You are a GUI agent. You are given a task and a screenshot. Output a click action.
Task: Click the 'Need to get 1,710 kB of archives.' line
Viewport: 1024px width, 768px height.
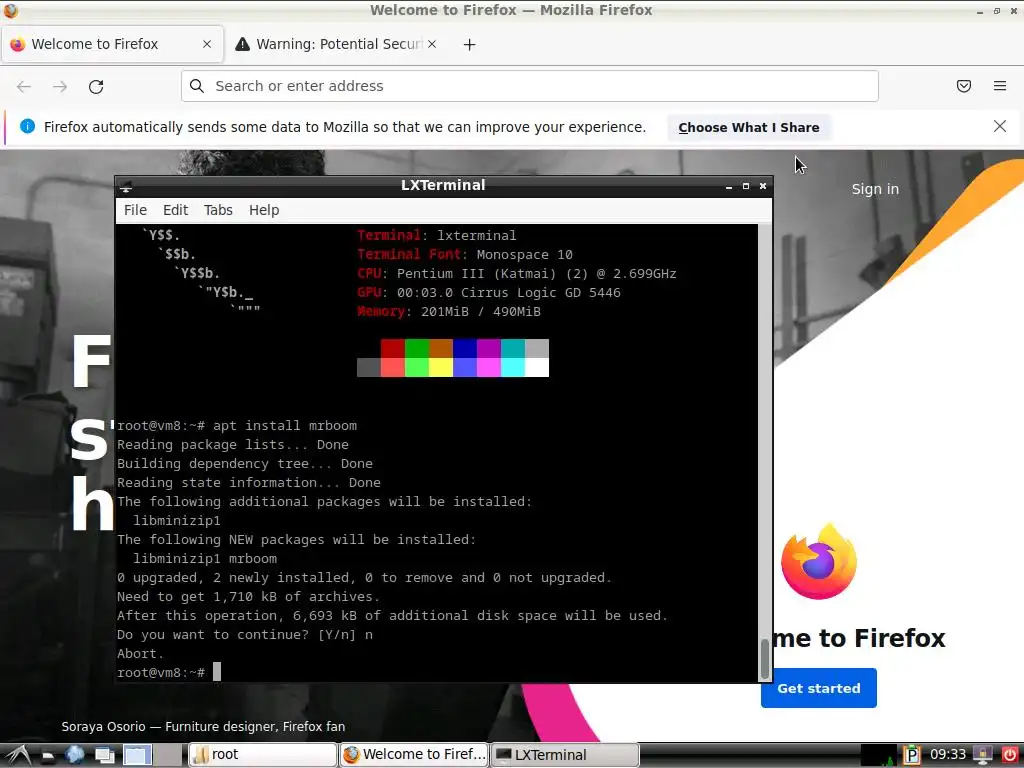tap(248, 596)
